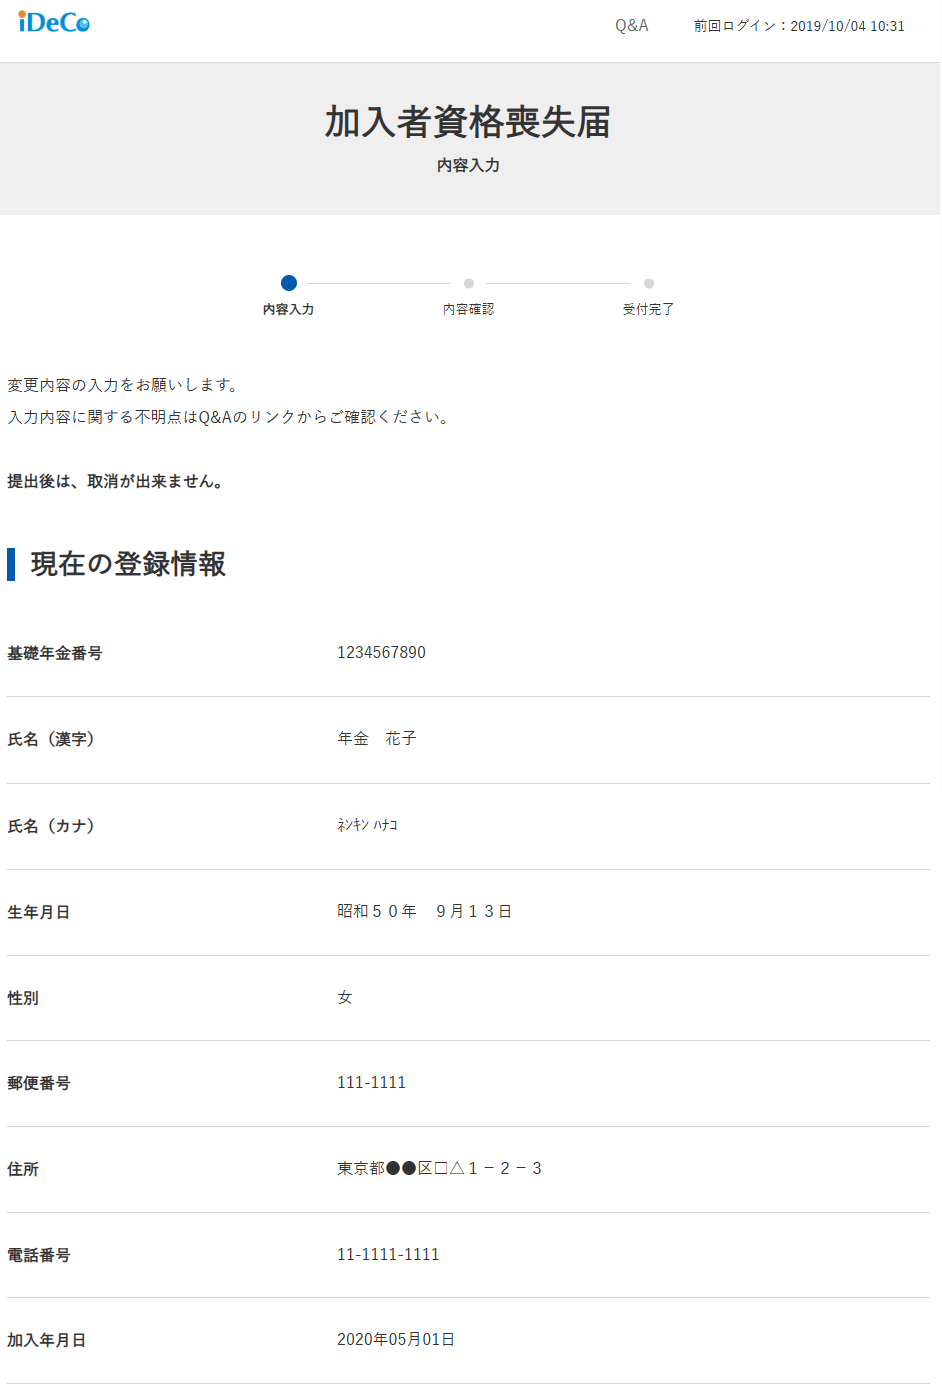Click the grey 内容確認 step dot
The height and width of the screenshot is (1398, 942).
pos(469,284)
